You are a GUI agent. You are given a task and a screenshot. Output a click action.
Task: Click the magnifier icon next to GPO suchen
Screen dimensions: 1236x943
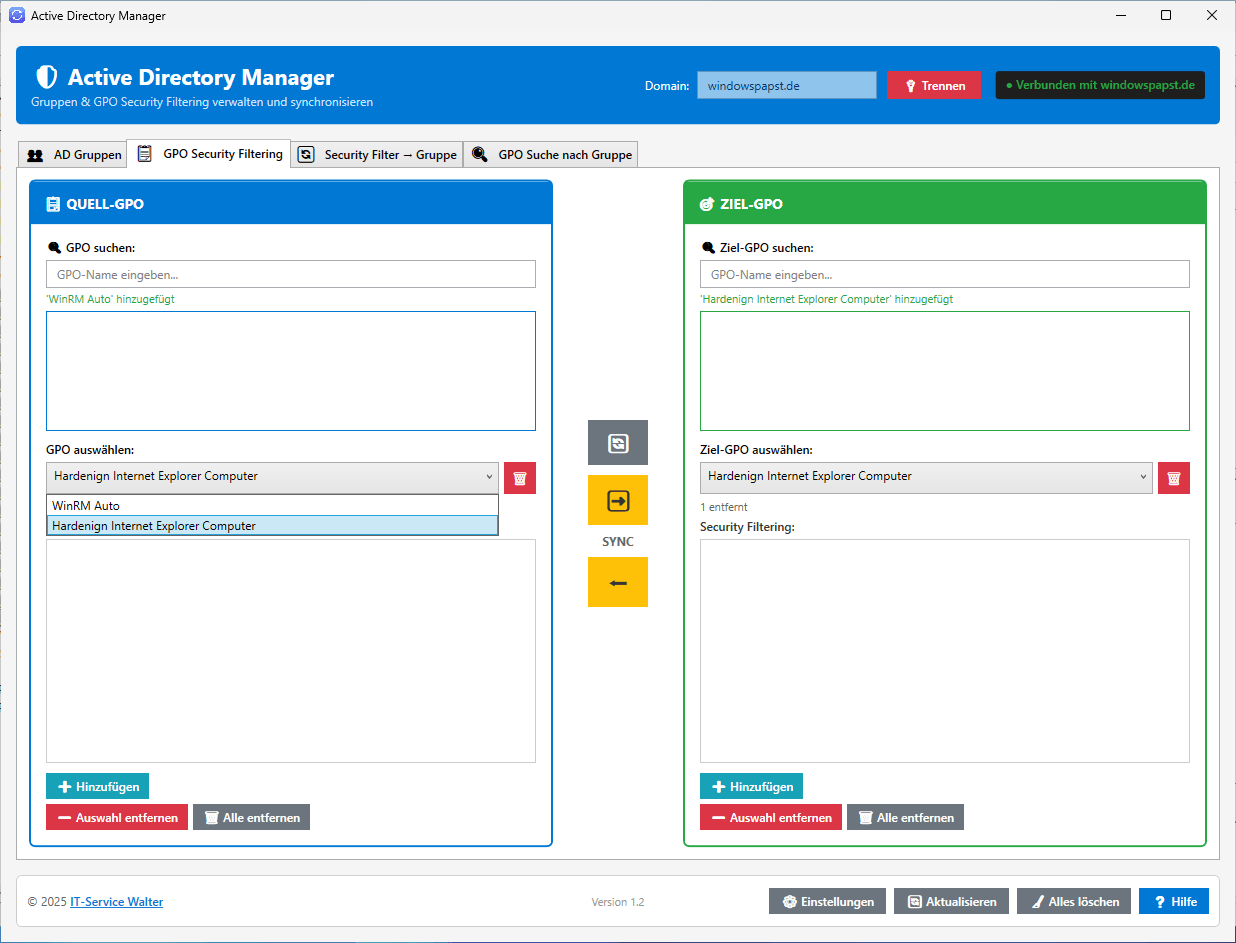(x=54, y=247)
